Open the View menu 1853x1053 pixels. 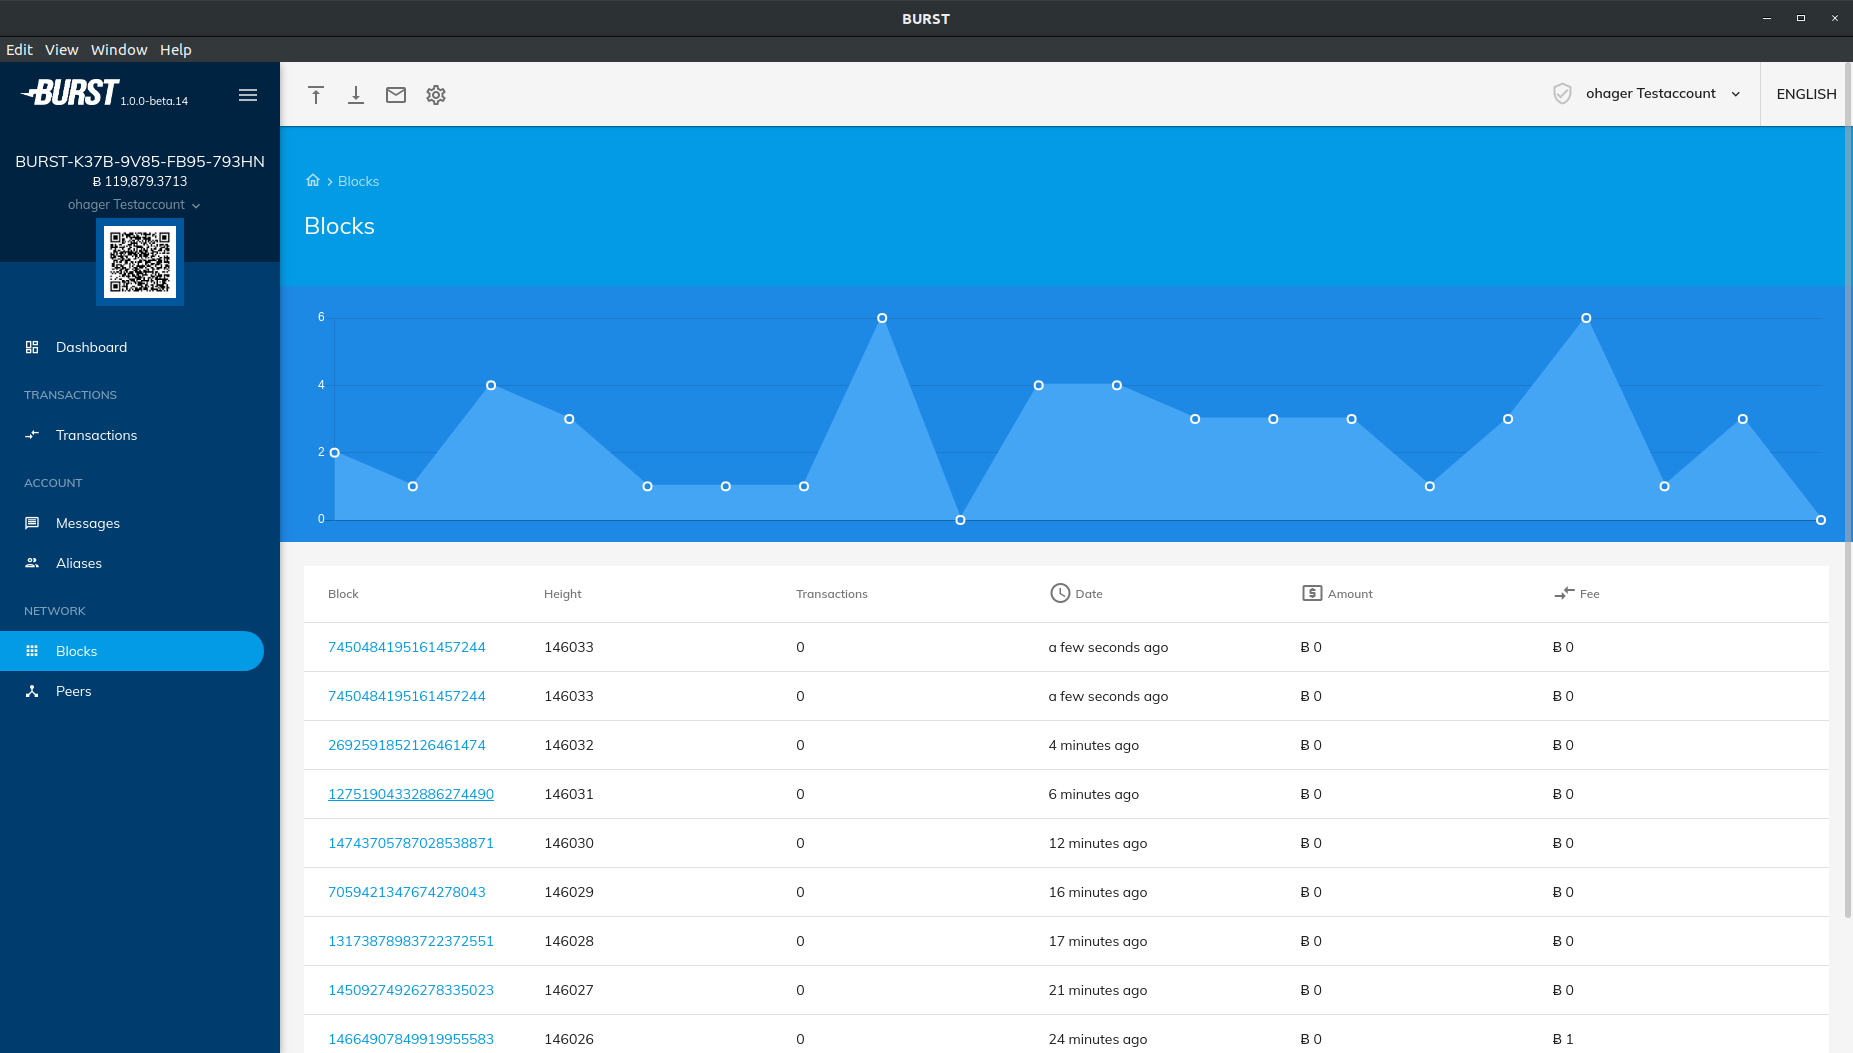coord(61,50)
